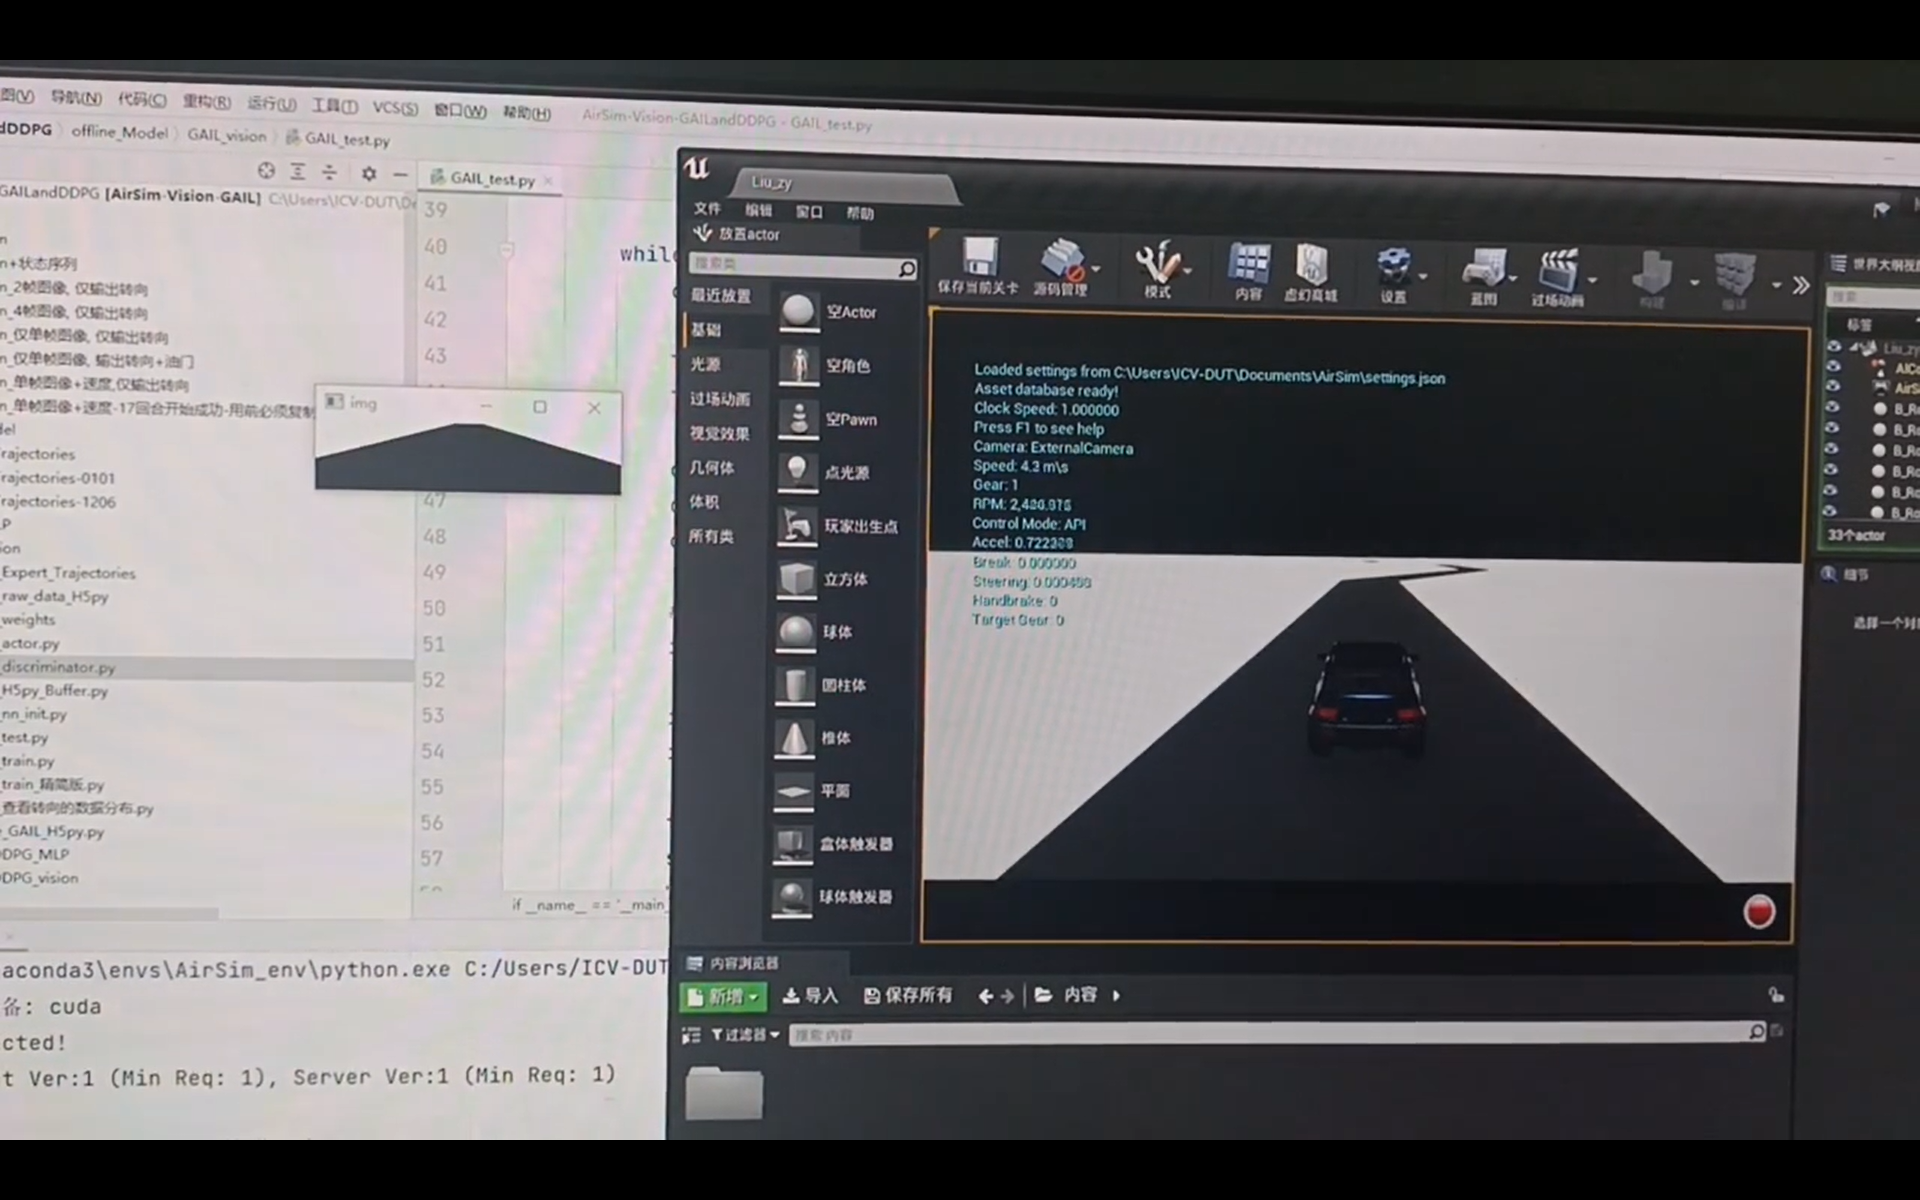Screen dimensions: 1920x1200
Task: Click the Import (导入) button
Action: tap(810, 996)
